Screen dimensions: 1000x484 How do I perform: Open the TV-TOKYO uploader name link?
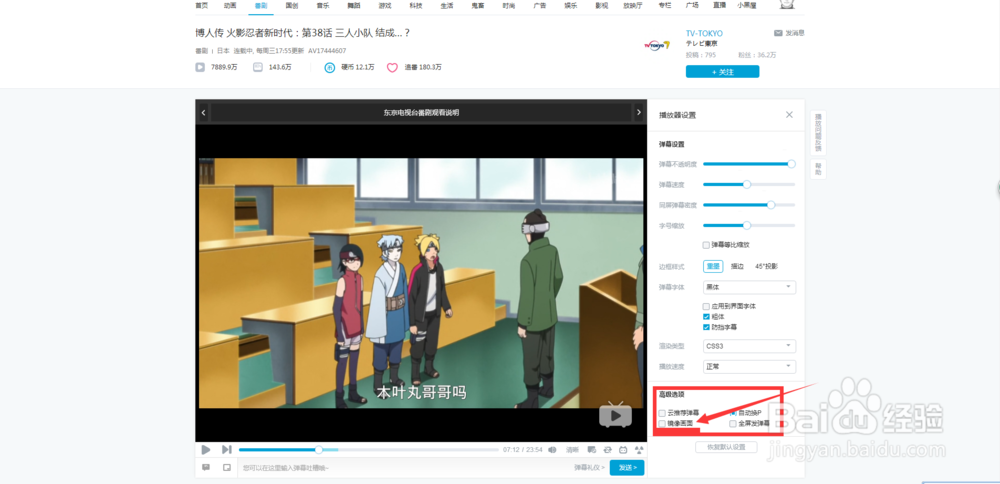point(705,33)
